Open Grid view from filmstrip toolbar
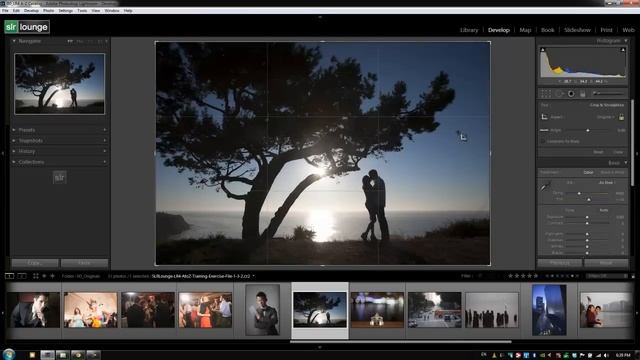 [36, 276]
